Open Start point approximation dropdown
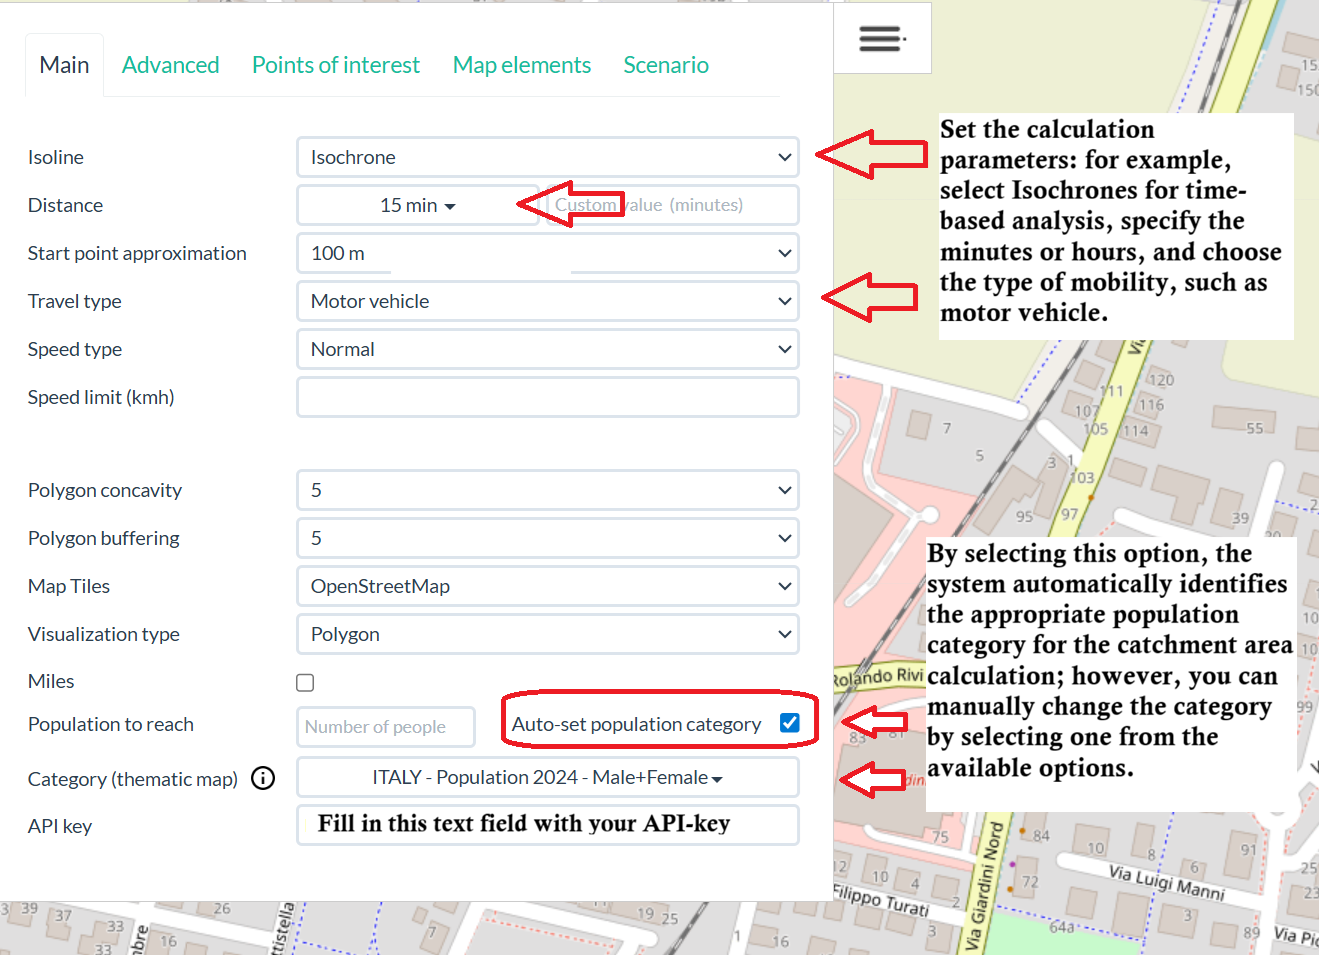 [547, 253]
